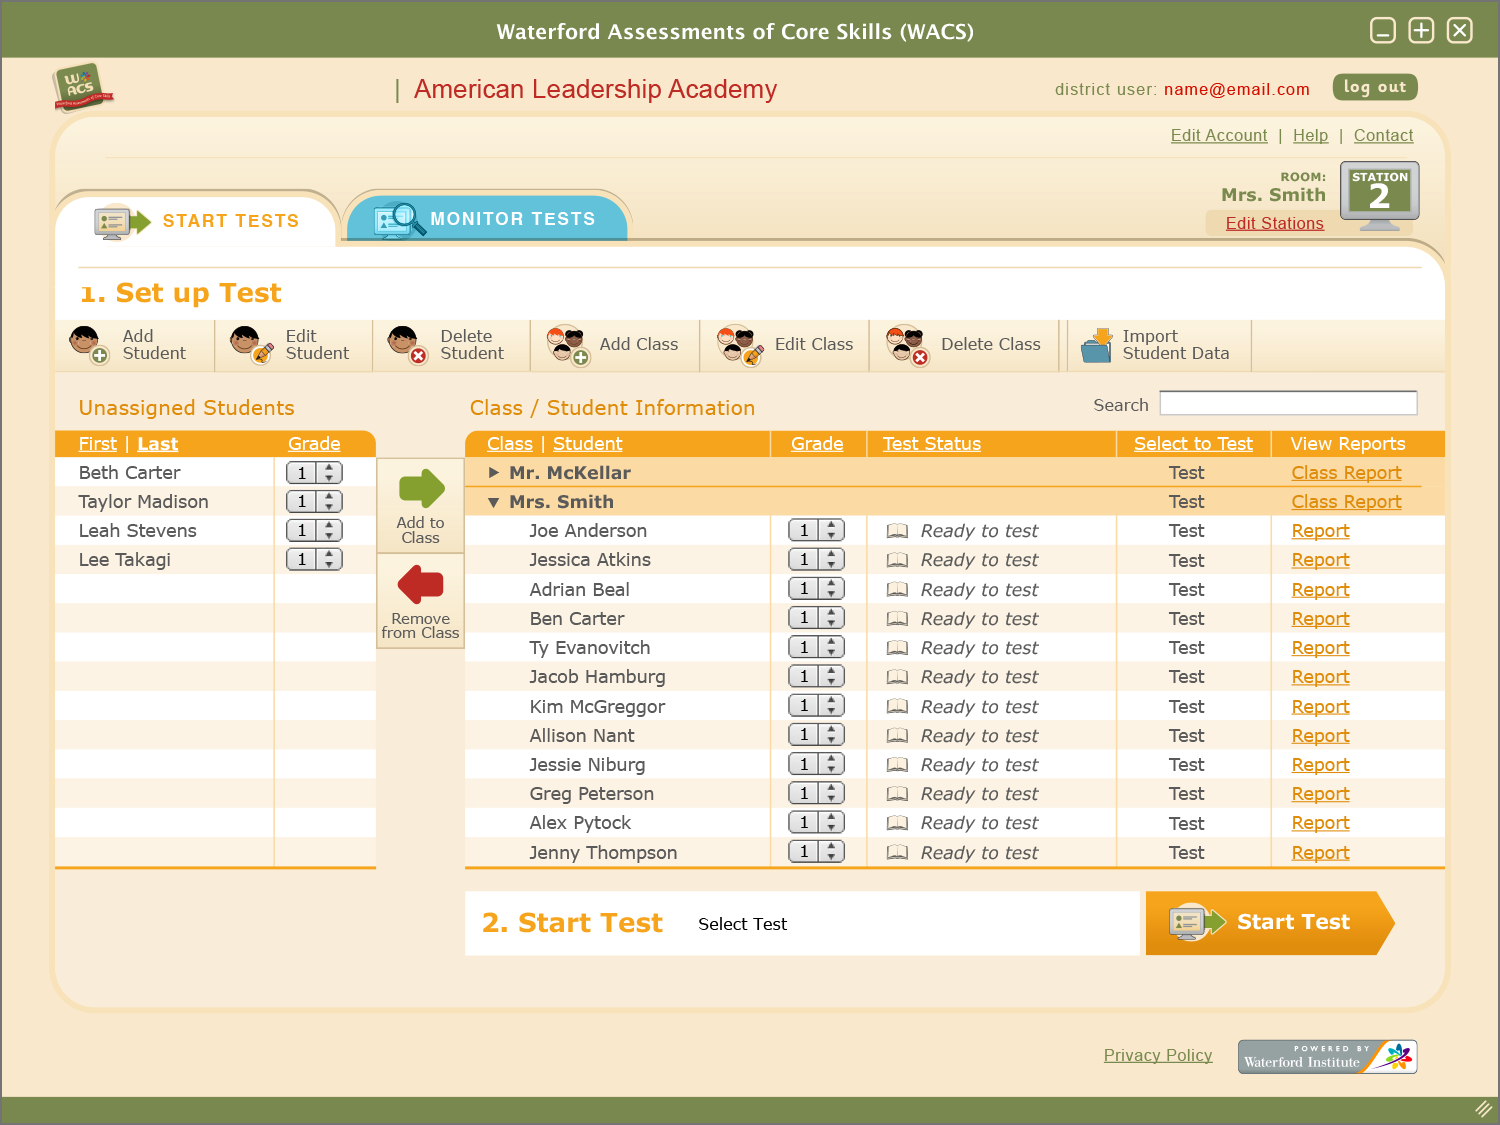Image resolution: width=1500 pixels, height=1125 pixels.
Task: Click the book icon for Greg Peterson
Action: coord(898,793)
